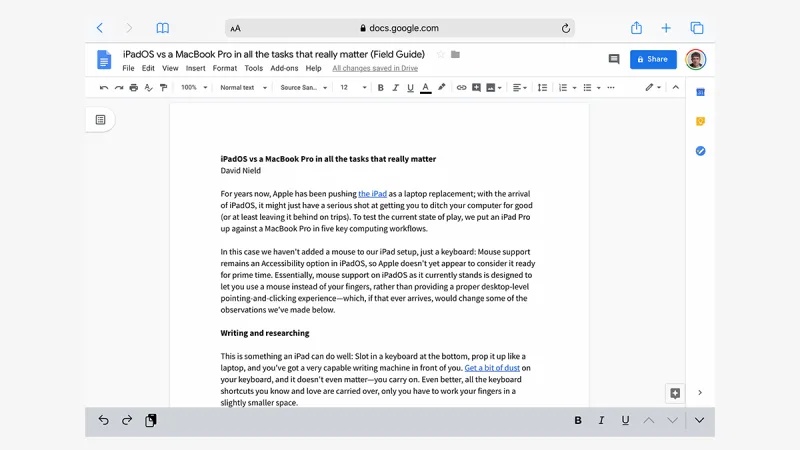This screenshot has height=450, width=800.
Task: Open insert image dropdown
Action: 494,88
